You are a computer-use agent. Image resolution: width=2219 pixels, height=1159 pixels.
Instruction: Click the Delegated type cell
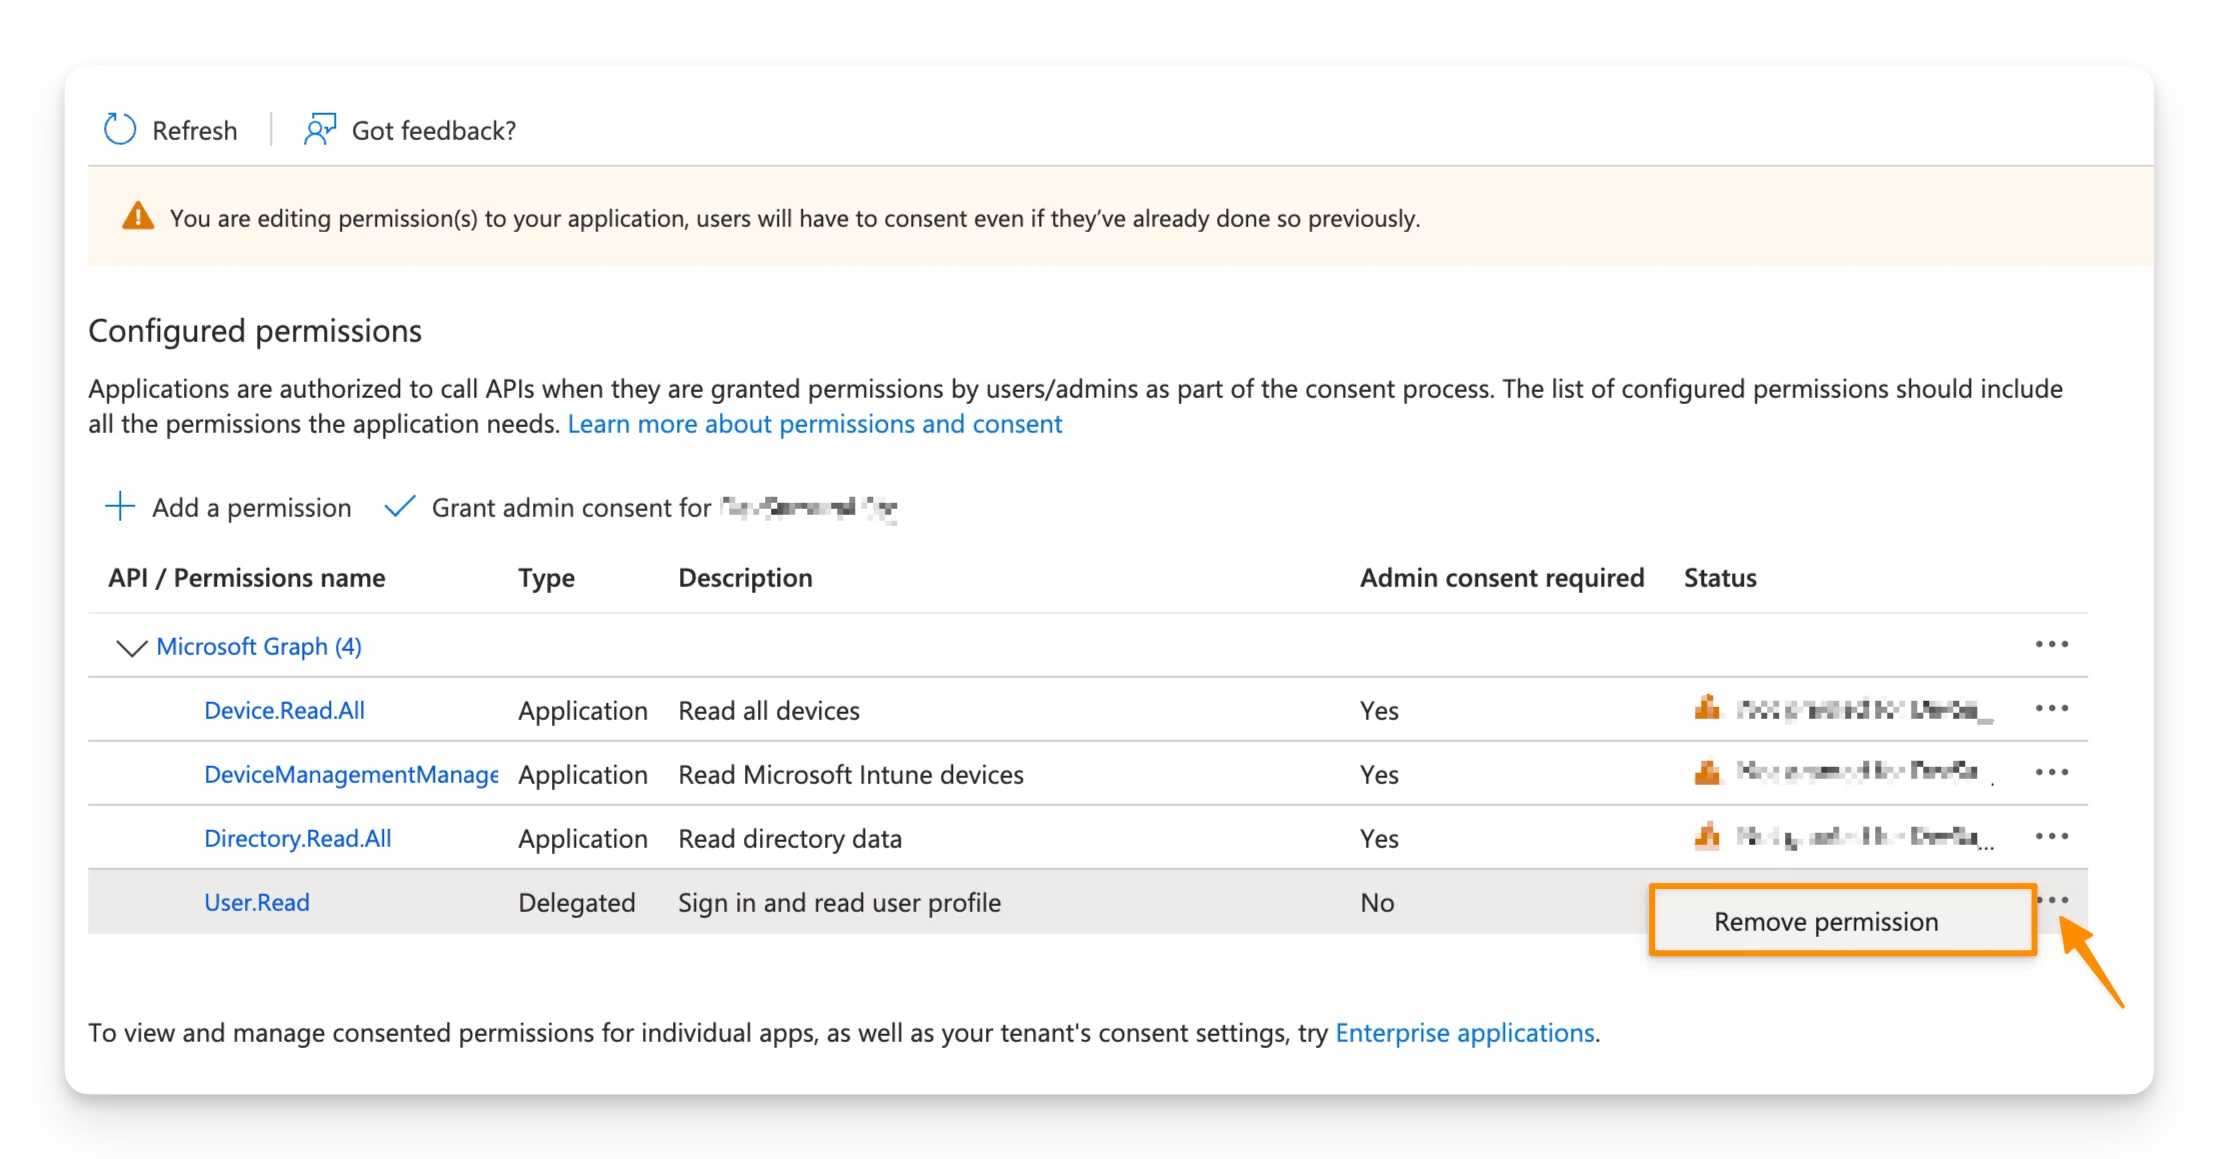pos(577,902)
